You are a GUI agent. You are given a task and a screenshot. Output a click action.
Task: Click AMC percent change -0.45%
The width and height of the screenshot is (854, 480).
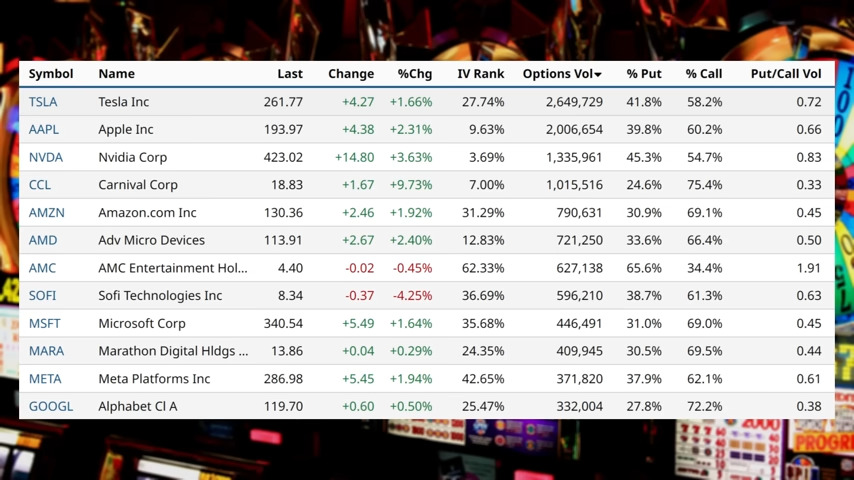coord(412,268)
